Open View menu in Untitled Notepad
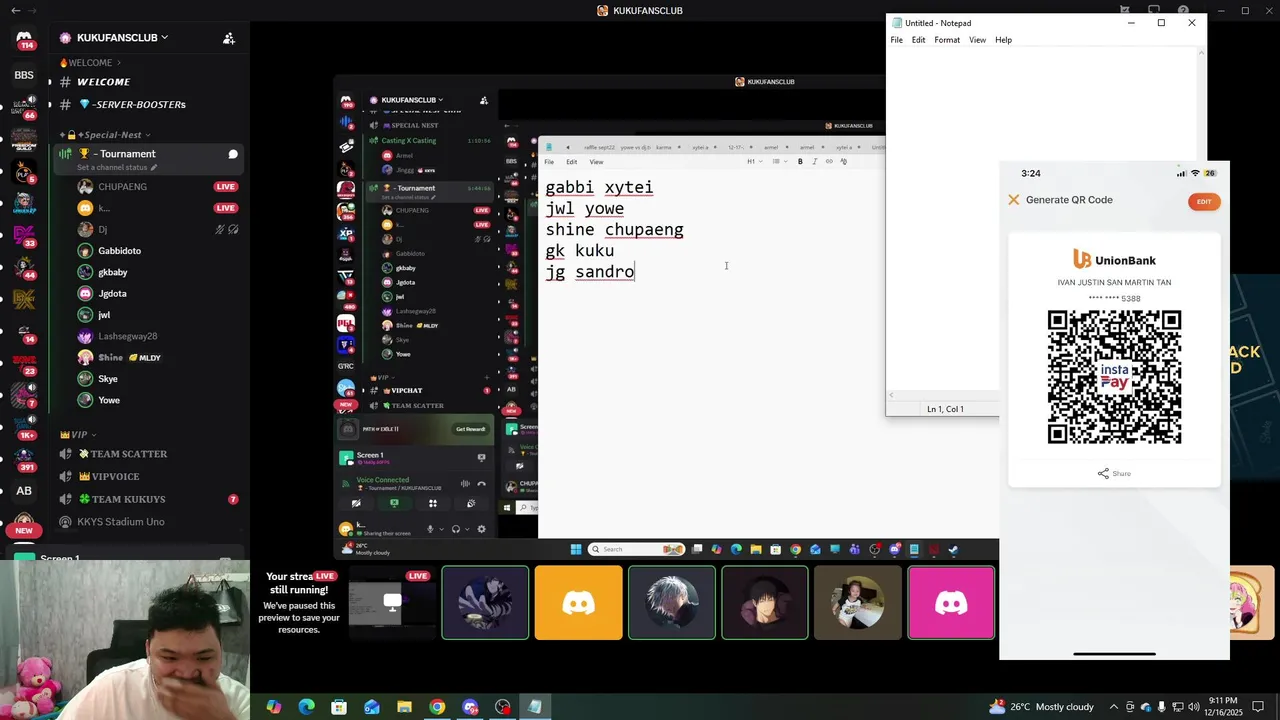 [x=977, y=40]
